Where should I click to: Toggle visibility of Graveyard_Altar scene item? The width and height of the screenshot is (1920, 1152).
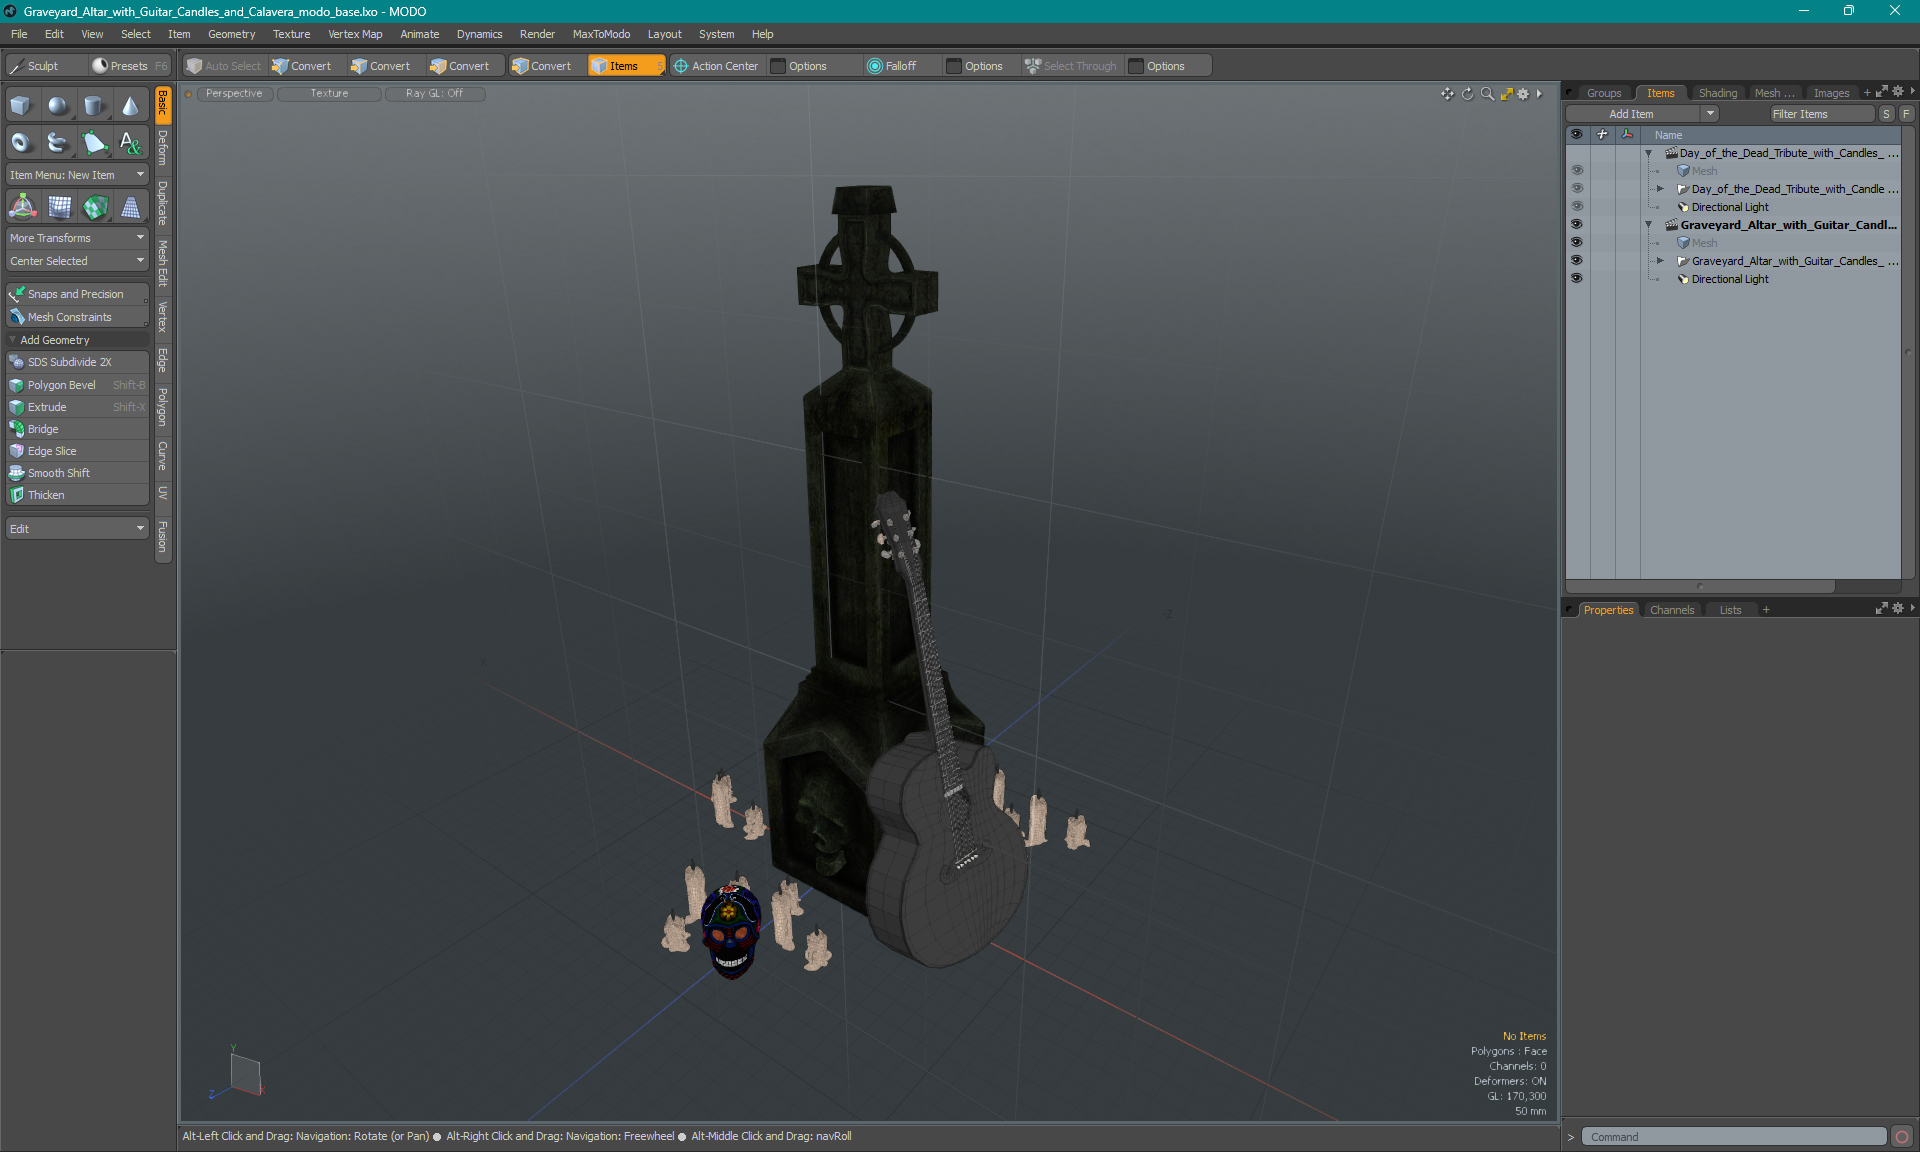pos(1577,225)
